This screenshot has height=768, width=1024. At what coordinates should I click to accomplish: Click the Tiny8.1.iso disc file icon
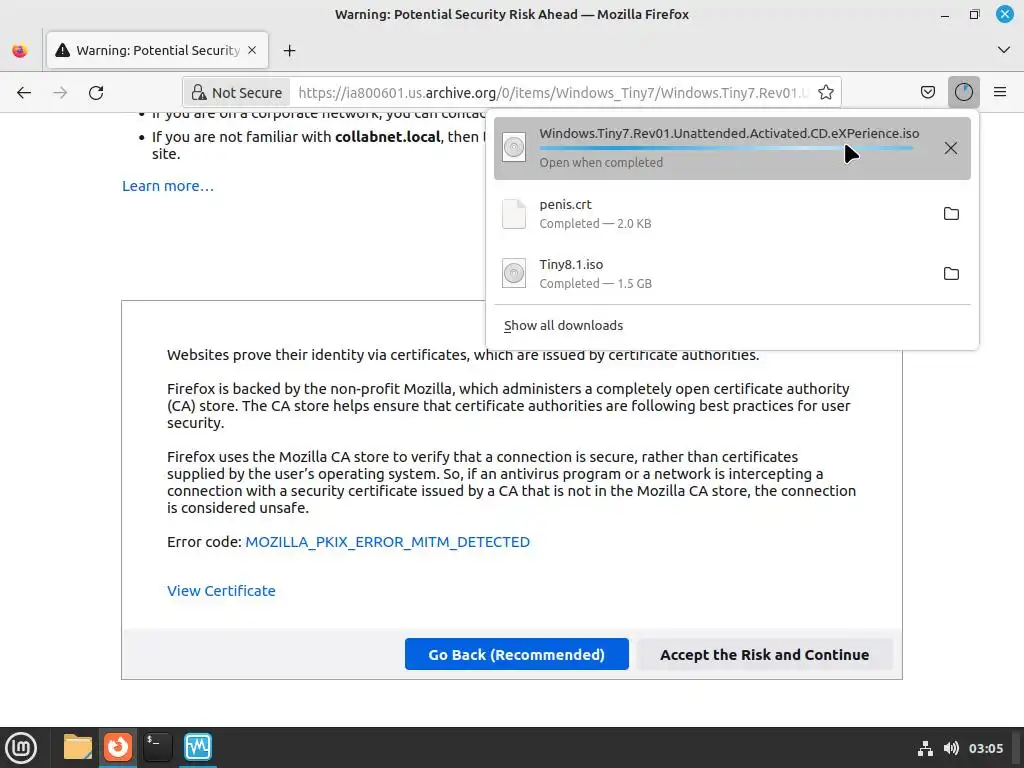[514, 274]
